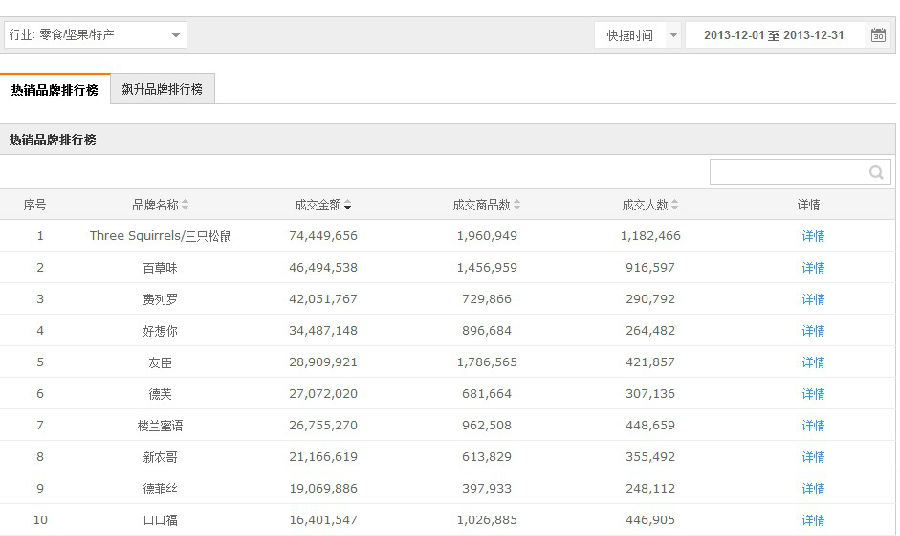Click the 详情 column header

(x=809, y=204)
